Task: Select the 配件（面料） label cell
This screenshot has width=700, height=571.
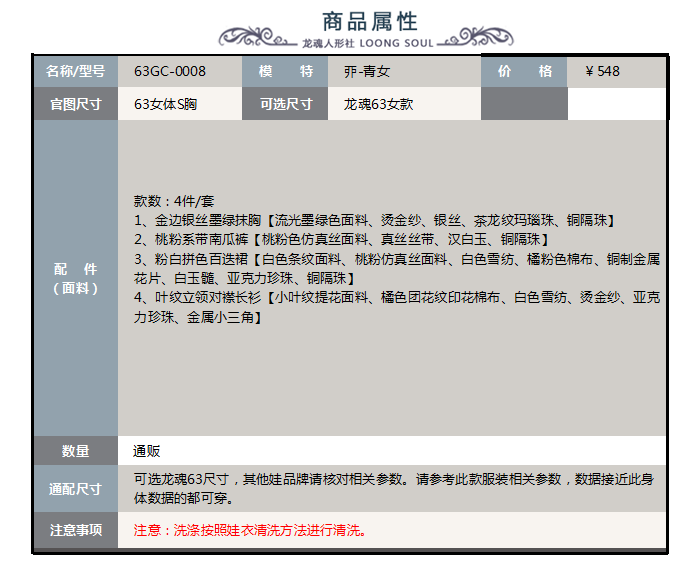Action: pos(75,279)
